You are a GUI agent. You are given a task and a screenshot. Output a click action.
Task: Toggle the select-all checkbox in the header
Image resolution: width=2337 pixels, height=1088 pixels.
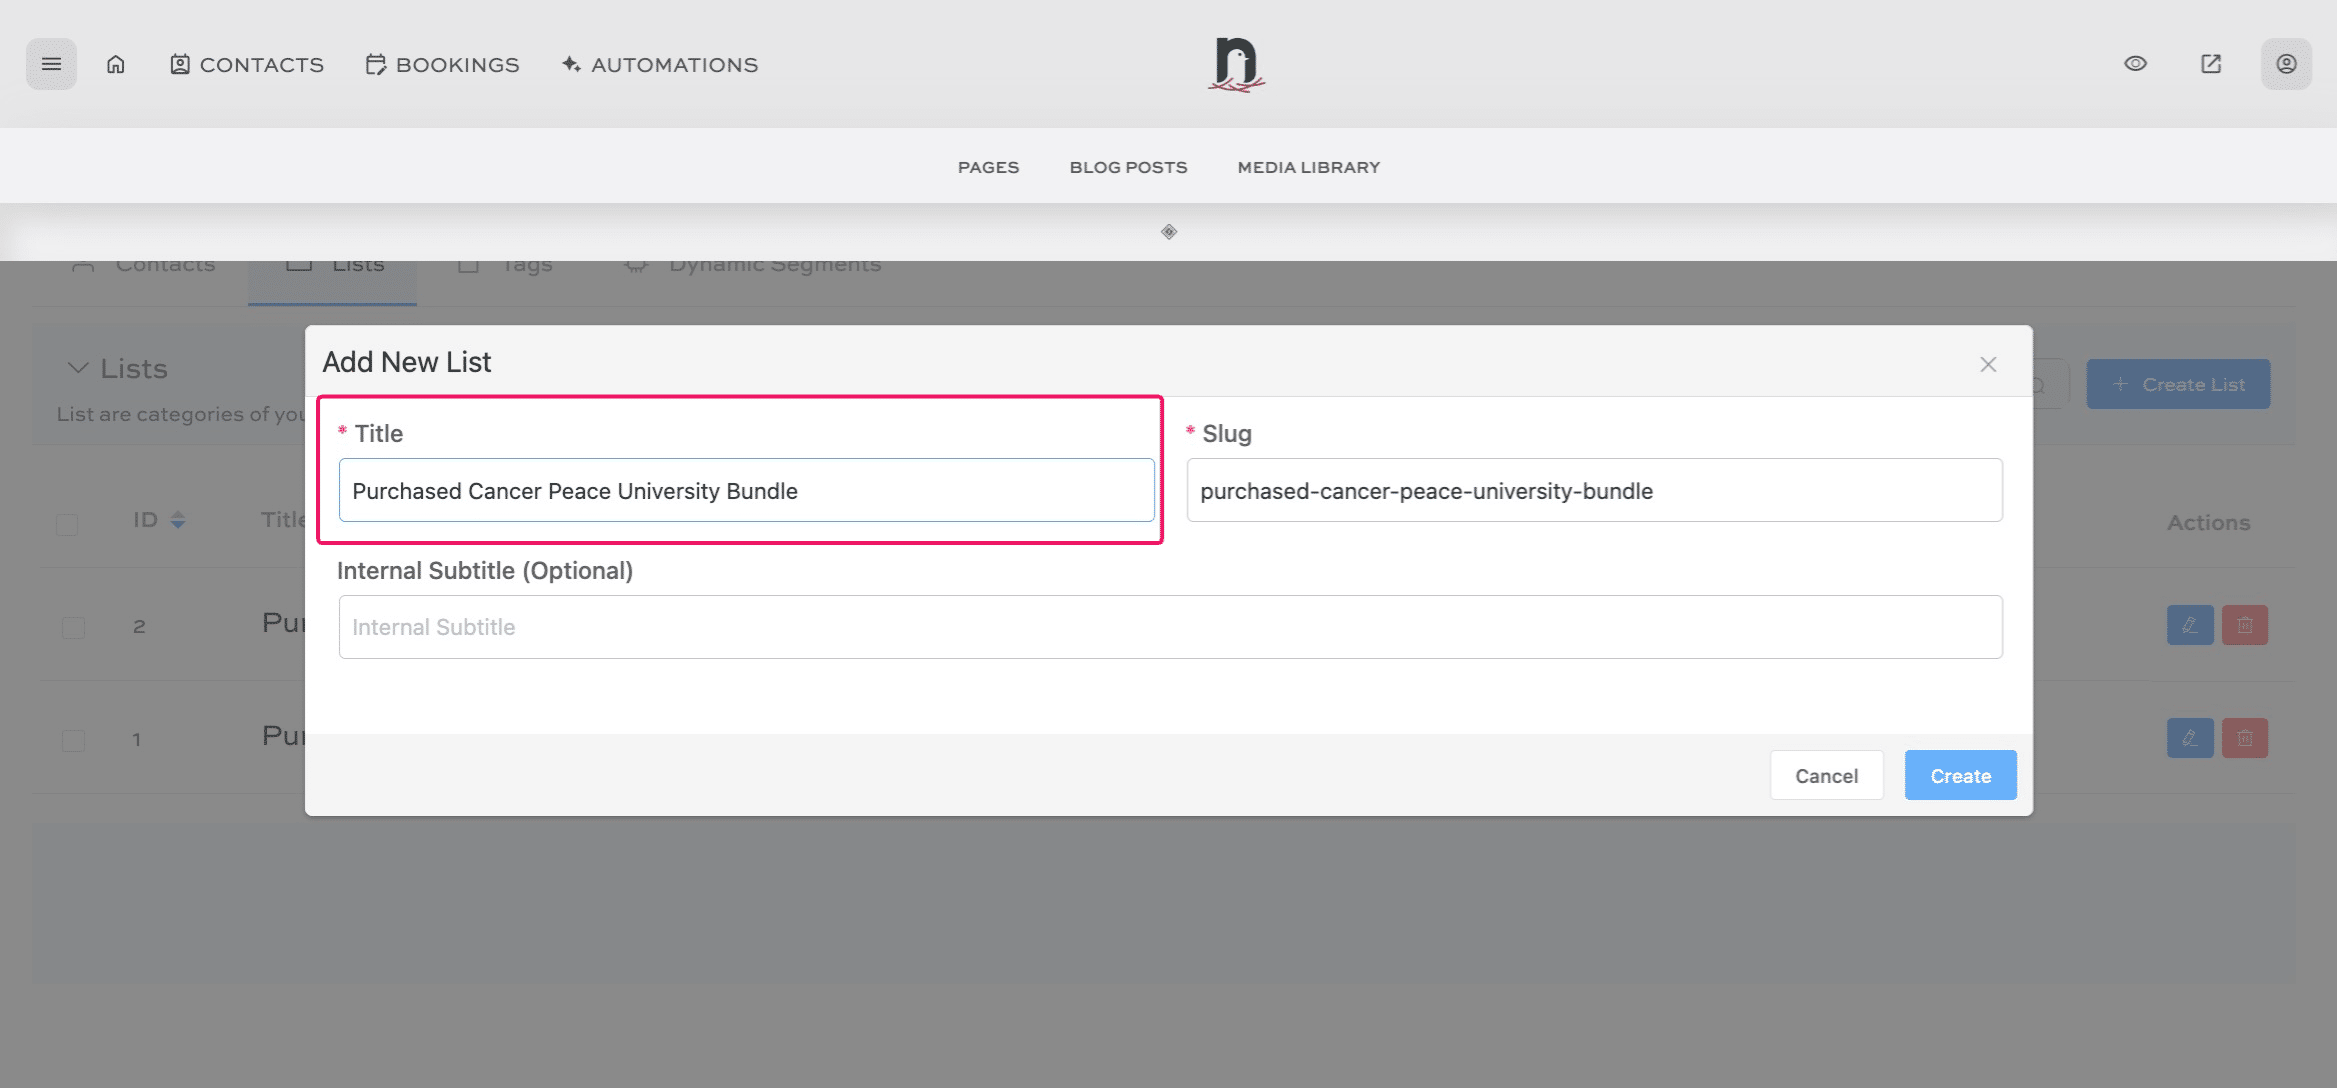67,524
